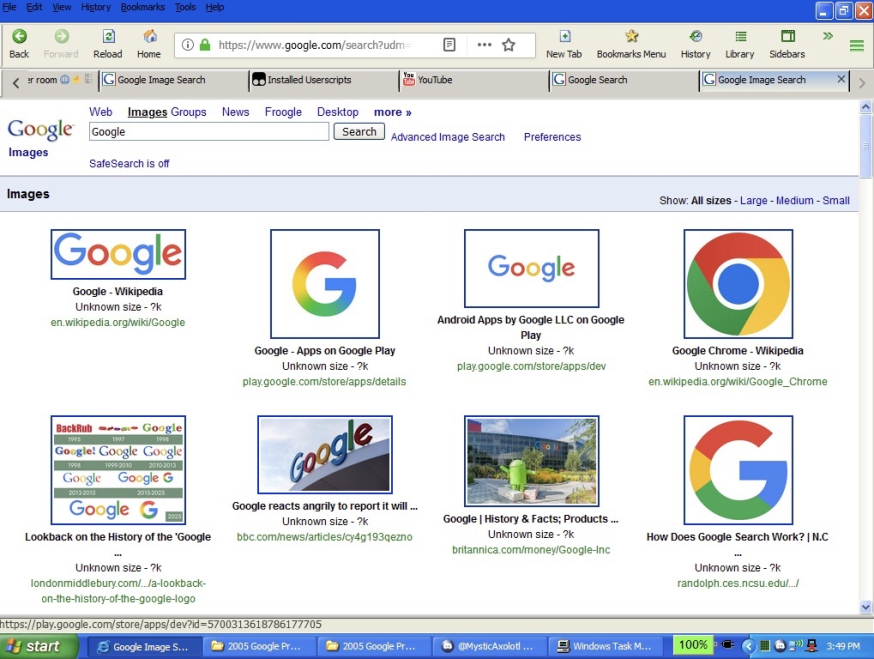Open the Google Chrome logo thumbnail
The width and height of the screenshot is (874, 659).
point(738,284)
